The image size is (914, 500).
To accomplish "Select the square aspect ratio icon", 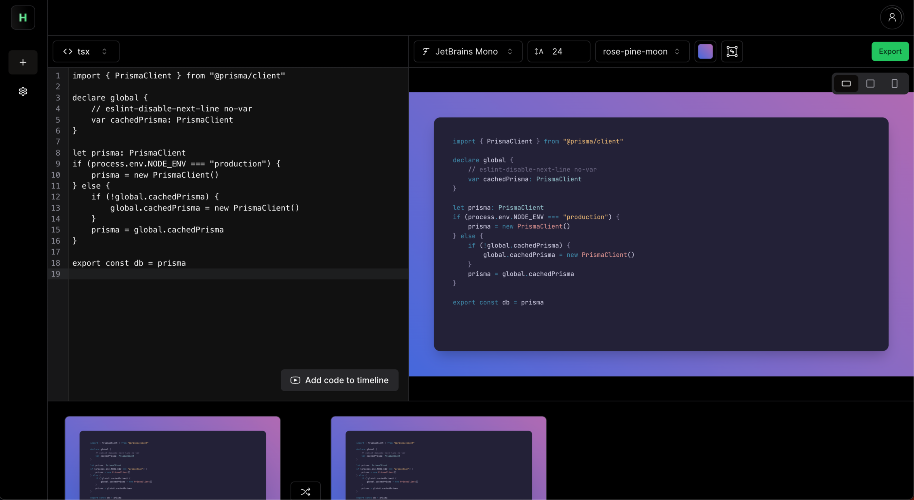I will [x=870, y=83].
